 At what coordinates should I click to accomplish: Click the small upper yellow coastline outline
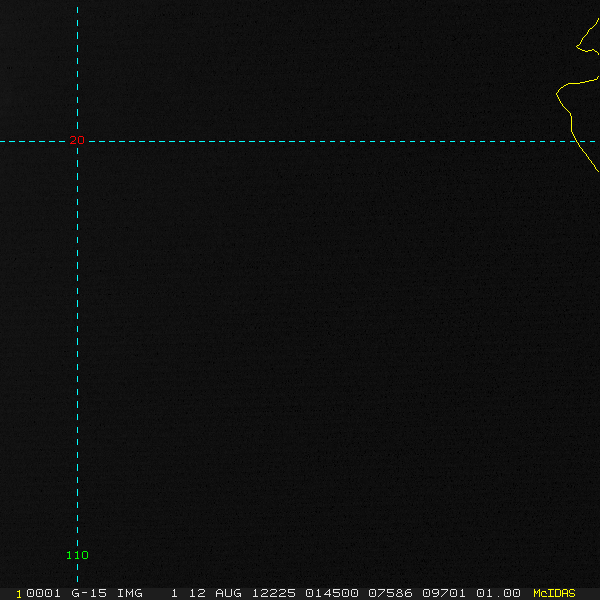[587, 36]
